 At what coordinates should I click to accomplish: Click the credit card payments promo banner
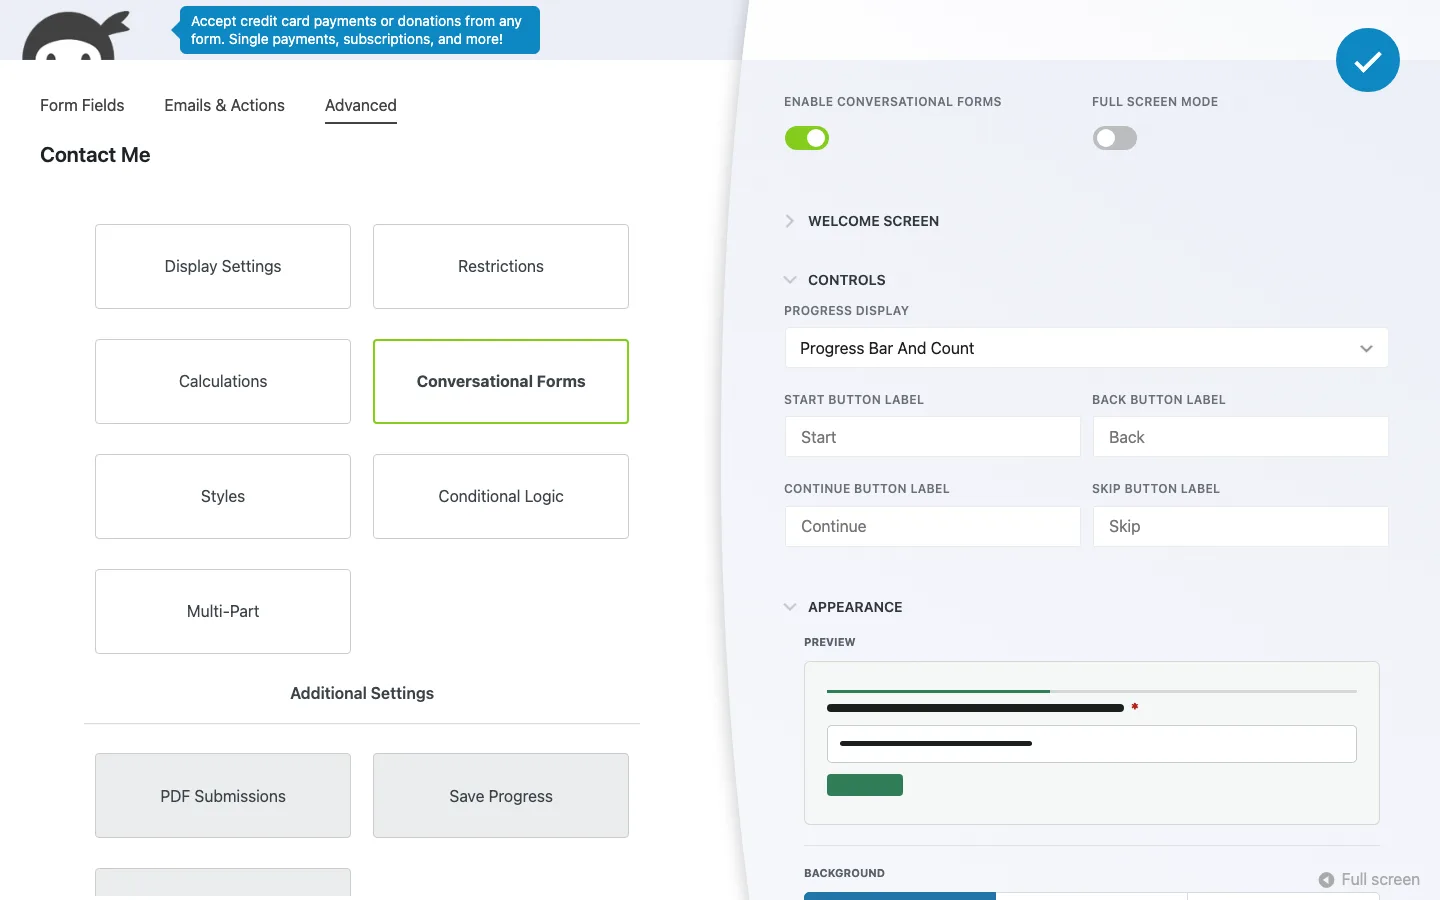[x=359, y=30]
